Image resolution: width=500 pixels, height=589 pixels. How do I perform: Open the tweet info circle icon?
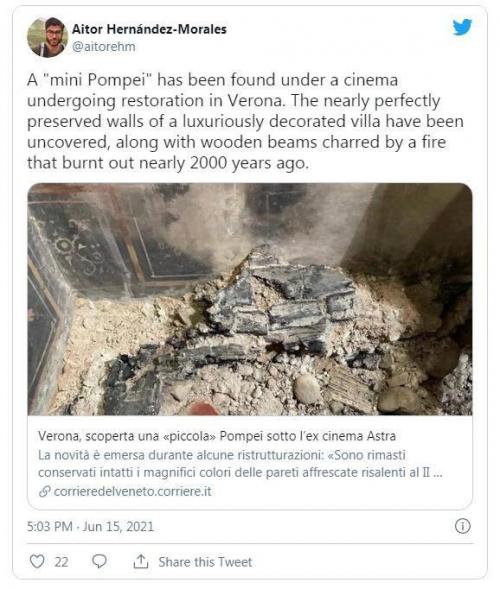(462, 526)
